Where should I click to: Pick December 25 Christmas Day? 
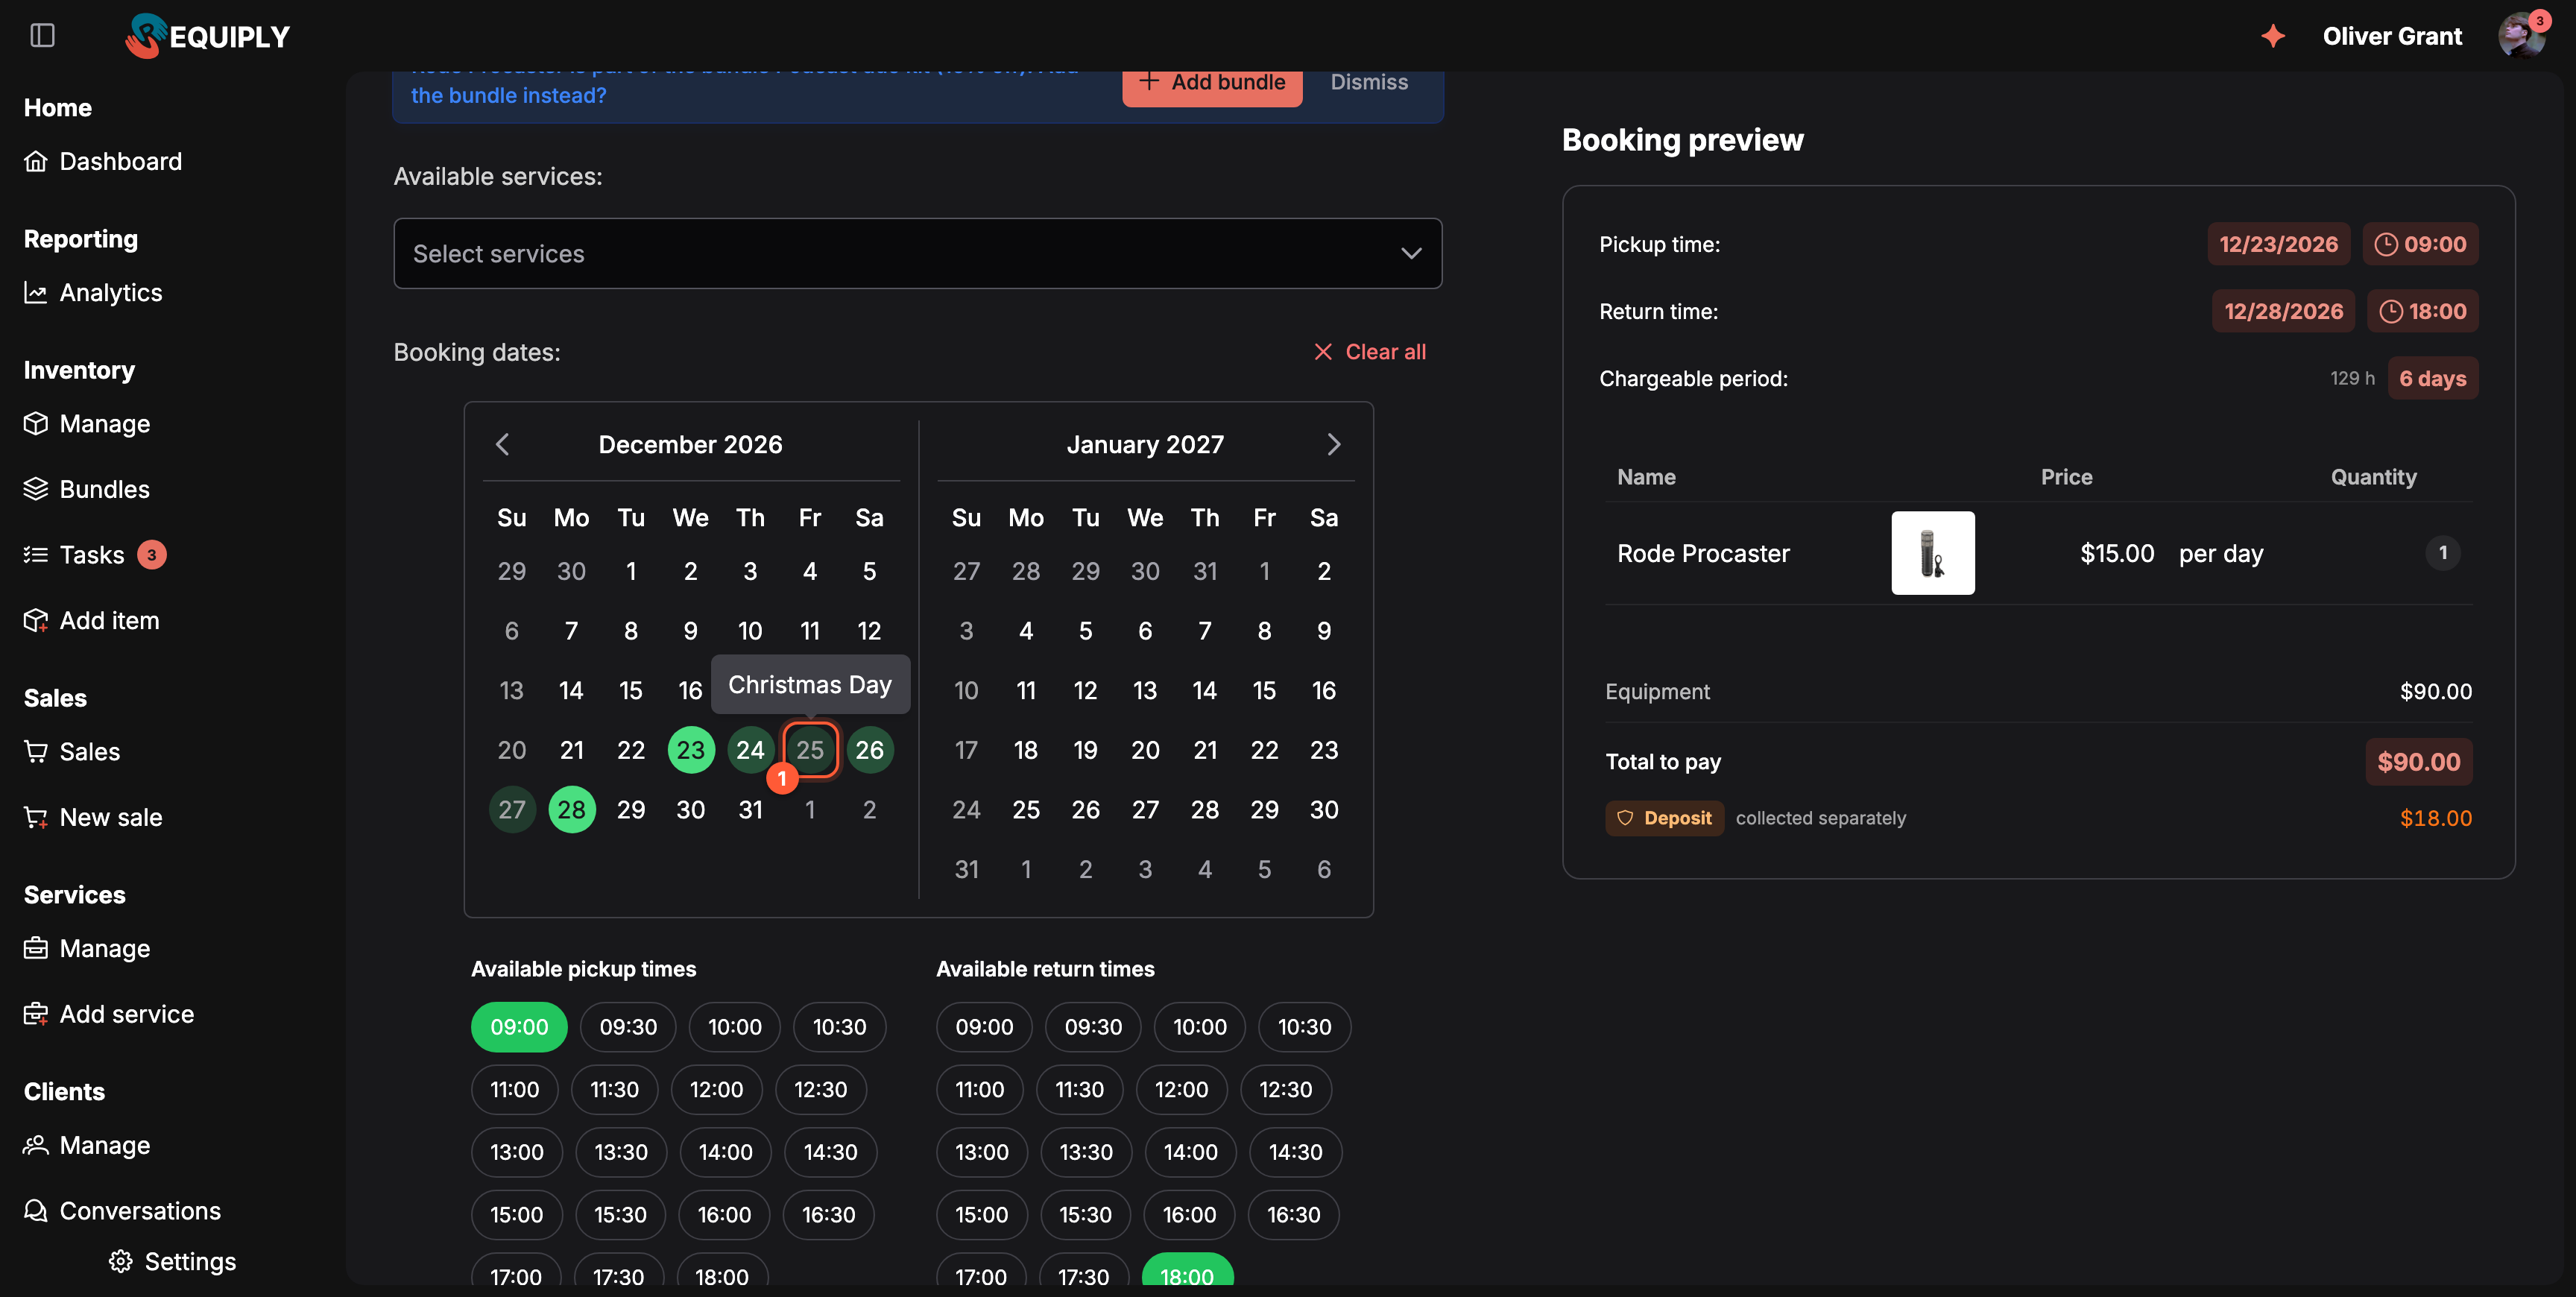810,750
